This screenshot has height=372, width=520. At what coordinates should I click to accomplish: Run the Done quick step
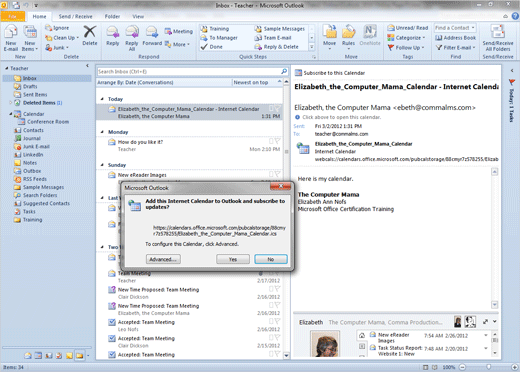211,47
